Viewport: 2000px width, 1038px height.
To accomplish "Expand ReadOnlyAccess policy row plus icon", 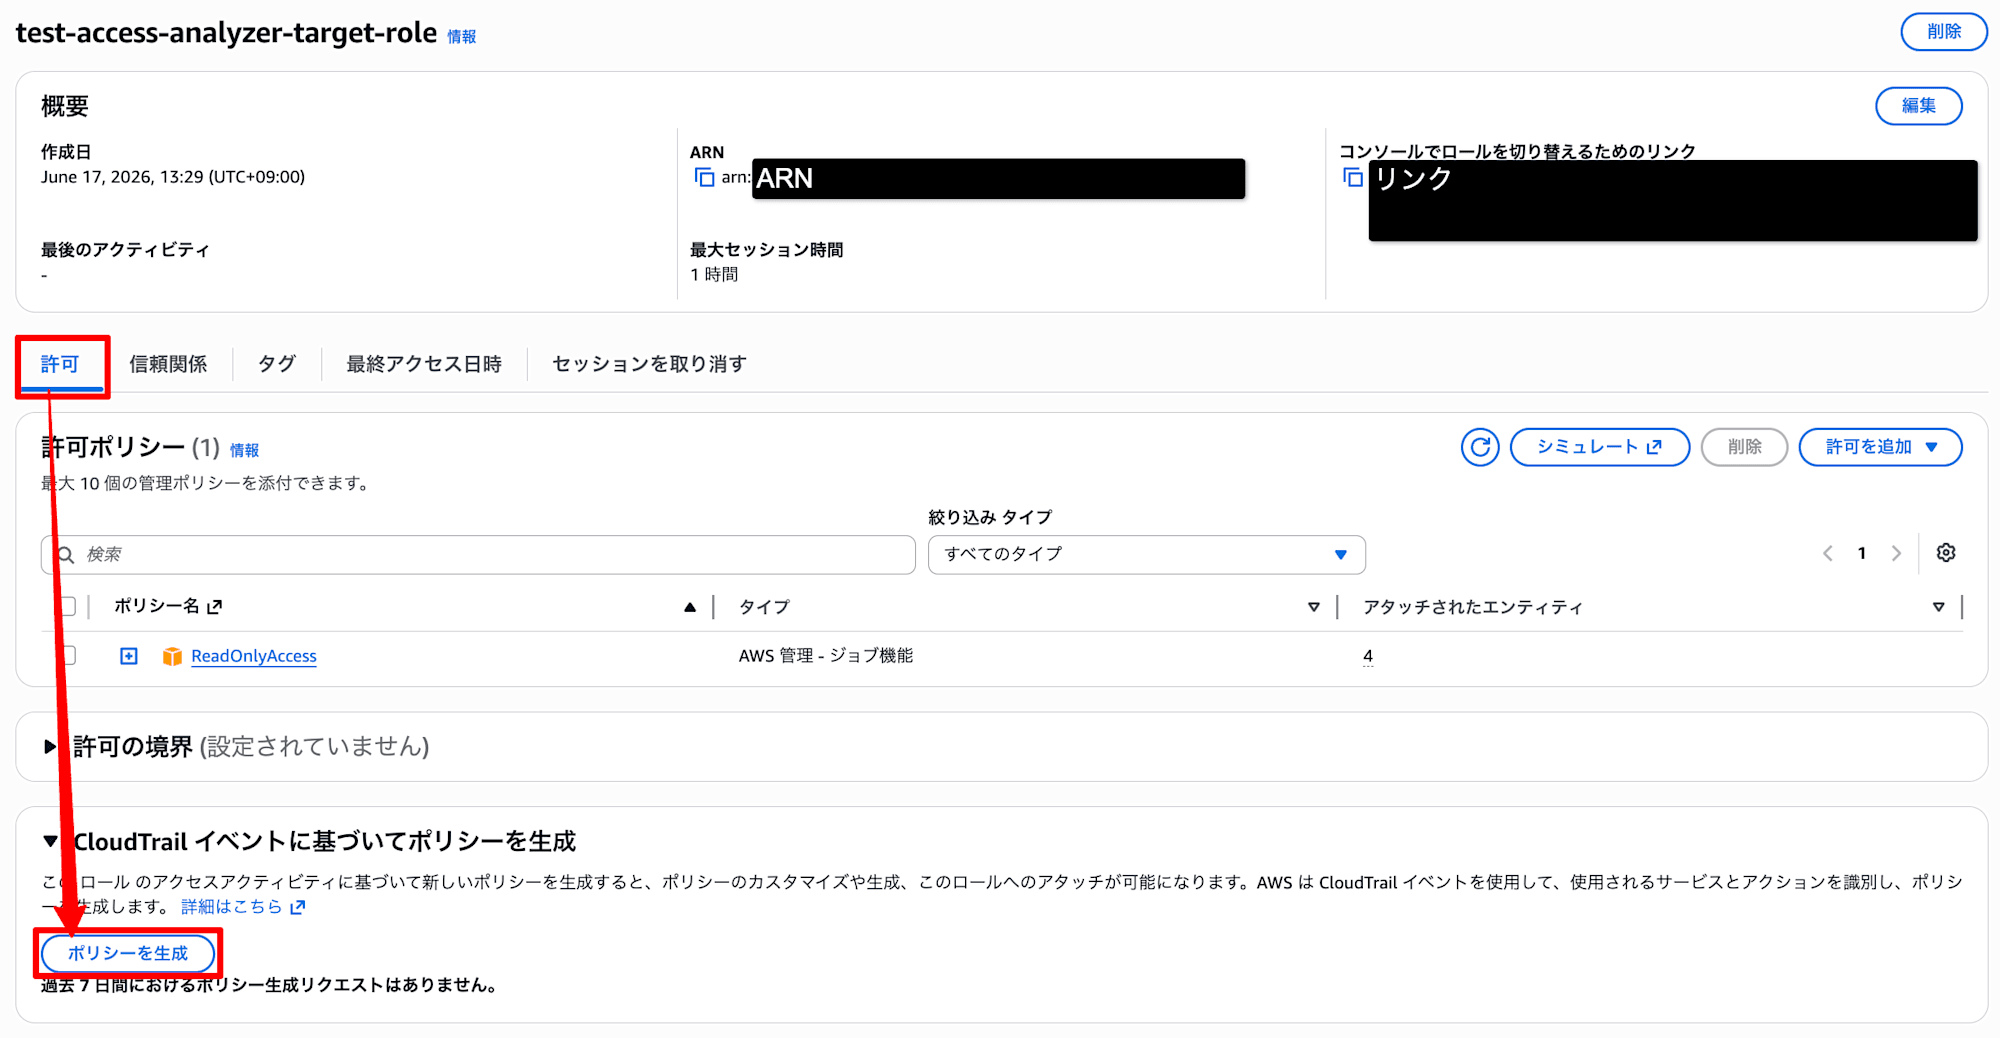I will click(129, 656).
